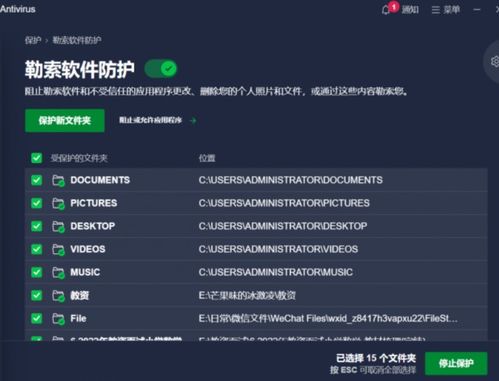This screenshot has width=499, height=381.
Task: Open the hamburger menu icon
Action: click(435, 10)
